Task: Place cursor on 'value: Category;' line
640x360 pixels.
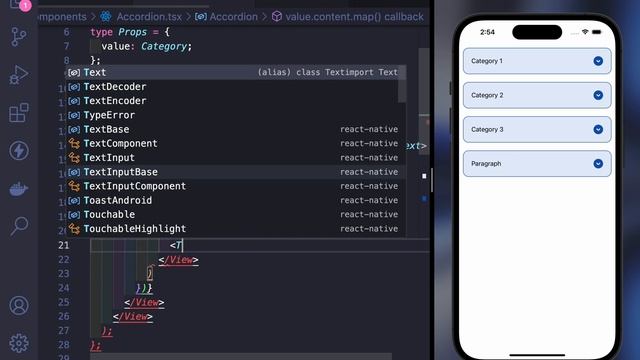Action: pyautogui.click(x=147, y=46)
